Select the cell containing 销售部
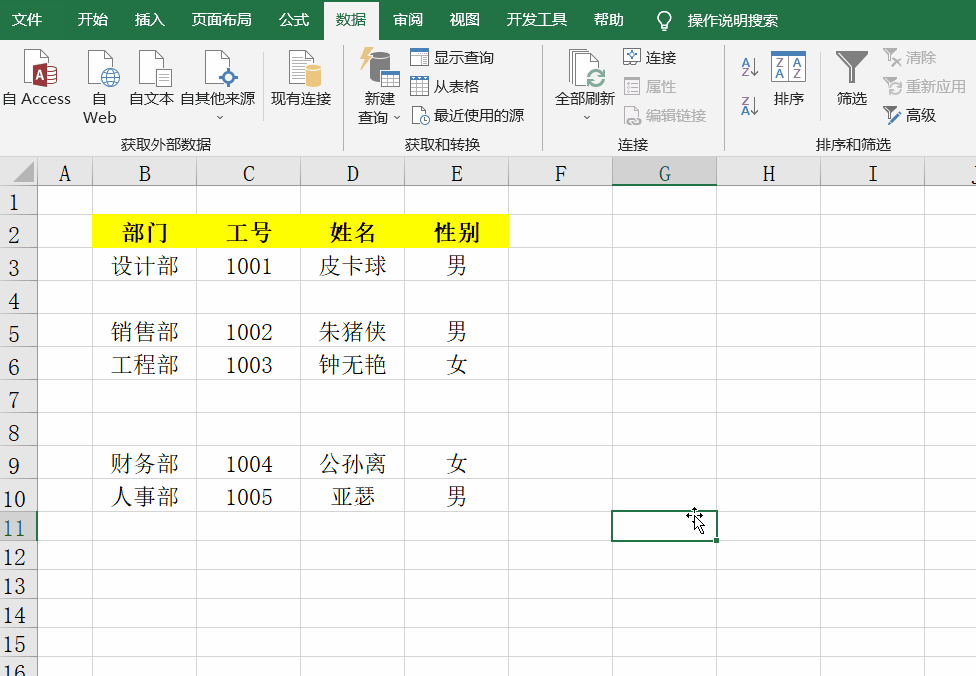 click(144, 331)
